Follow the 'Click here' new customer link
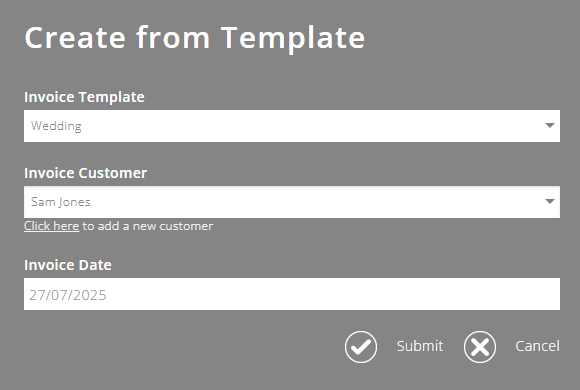 tap(51, 226)
